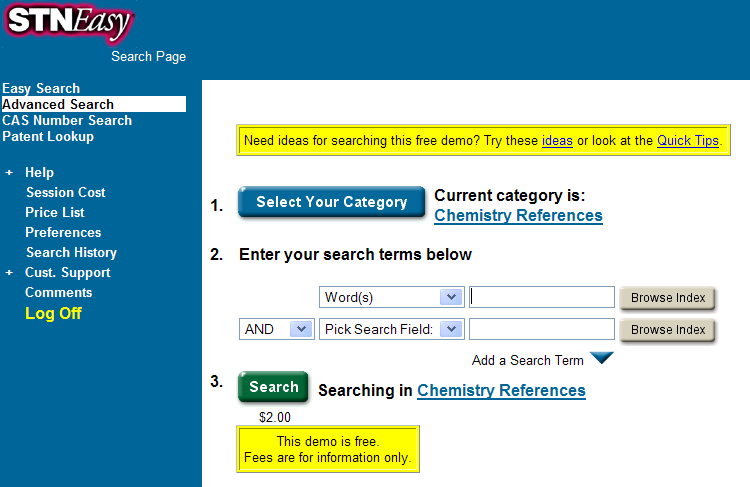Click the second Browse Index button

pos(667,329)
